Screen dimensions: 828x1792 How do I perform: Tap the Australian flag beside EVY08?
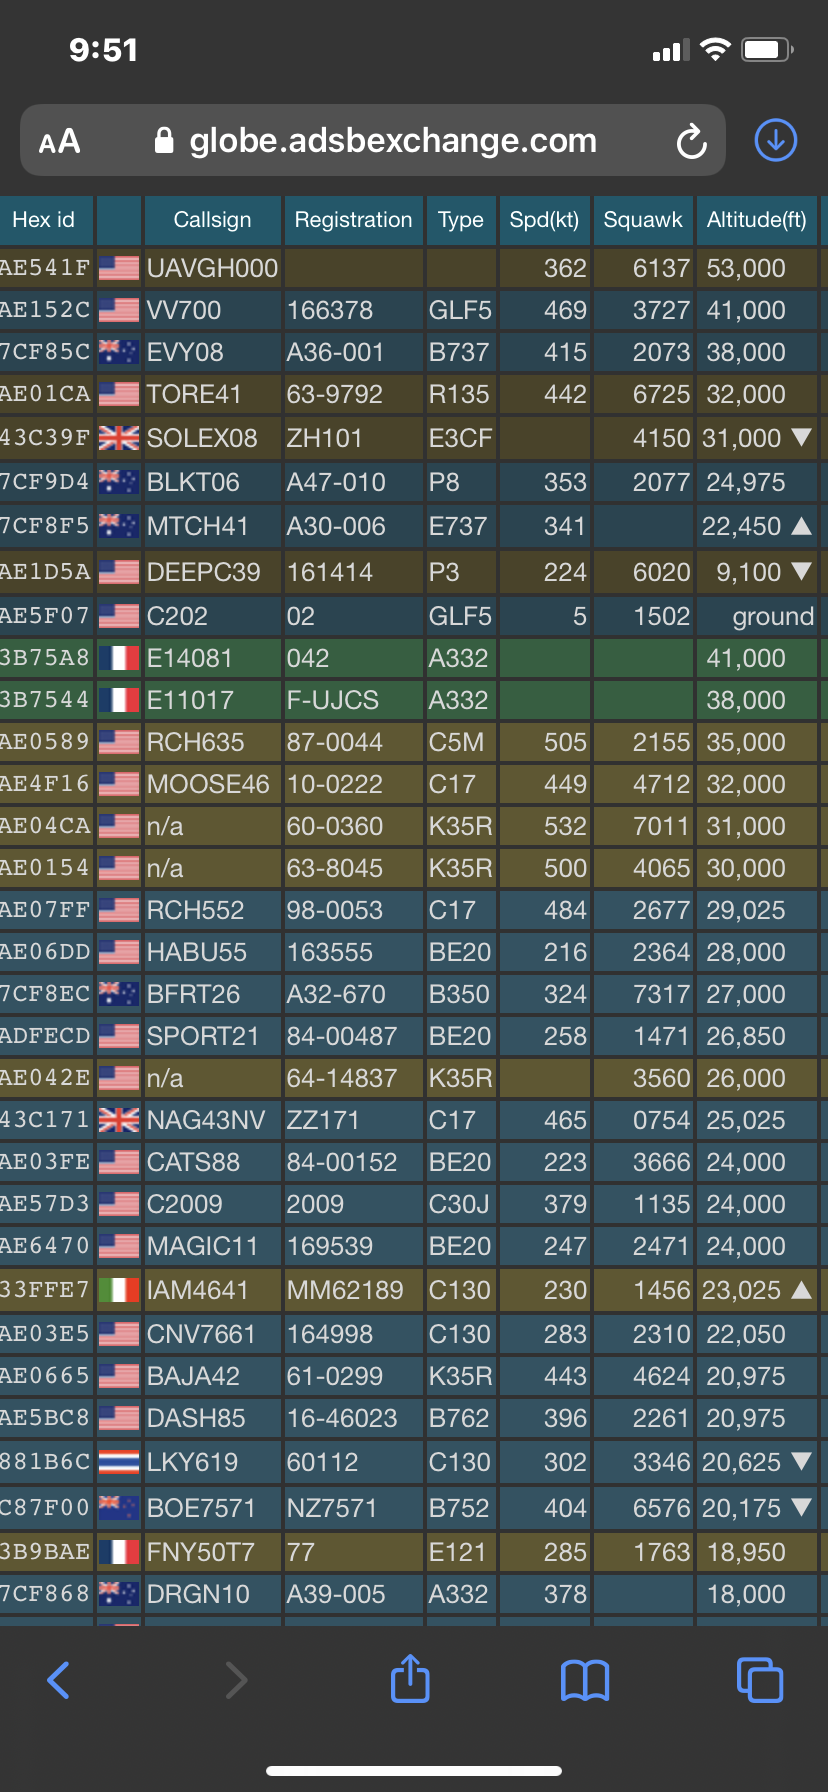click(119, 352)
